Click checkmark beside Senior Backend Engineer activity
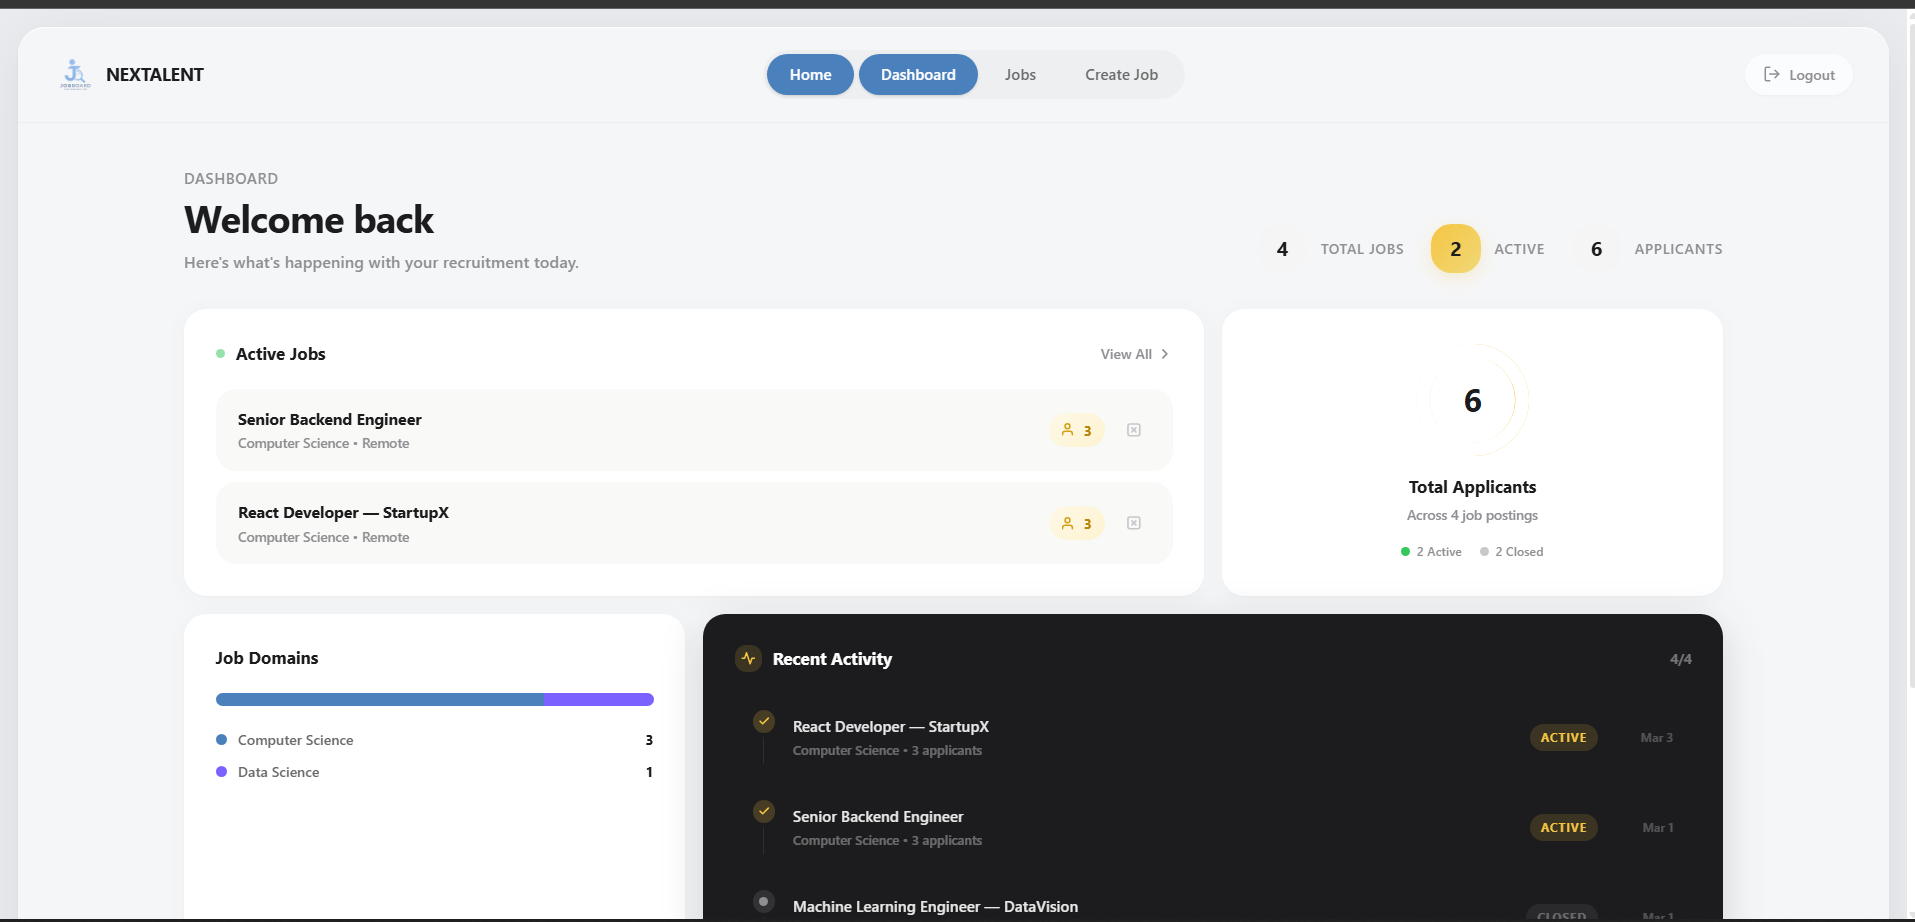 click(x=764, y=811)
